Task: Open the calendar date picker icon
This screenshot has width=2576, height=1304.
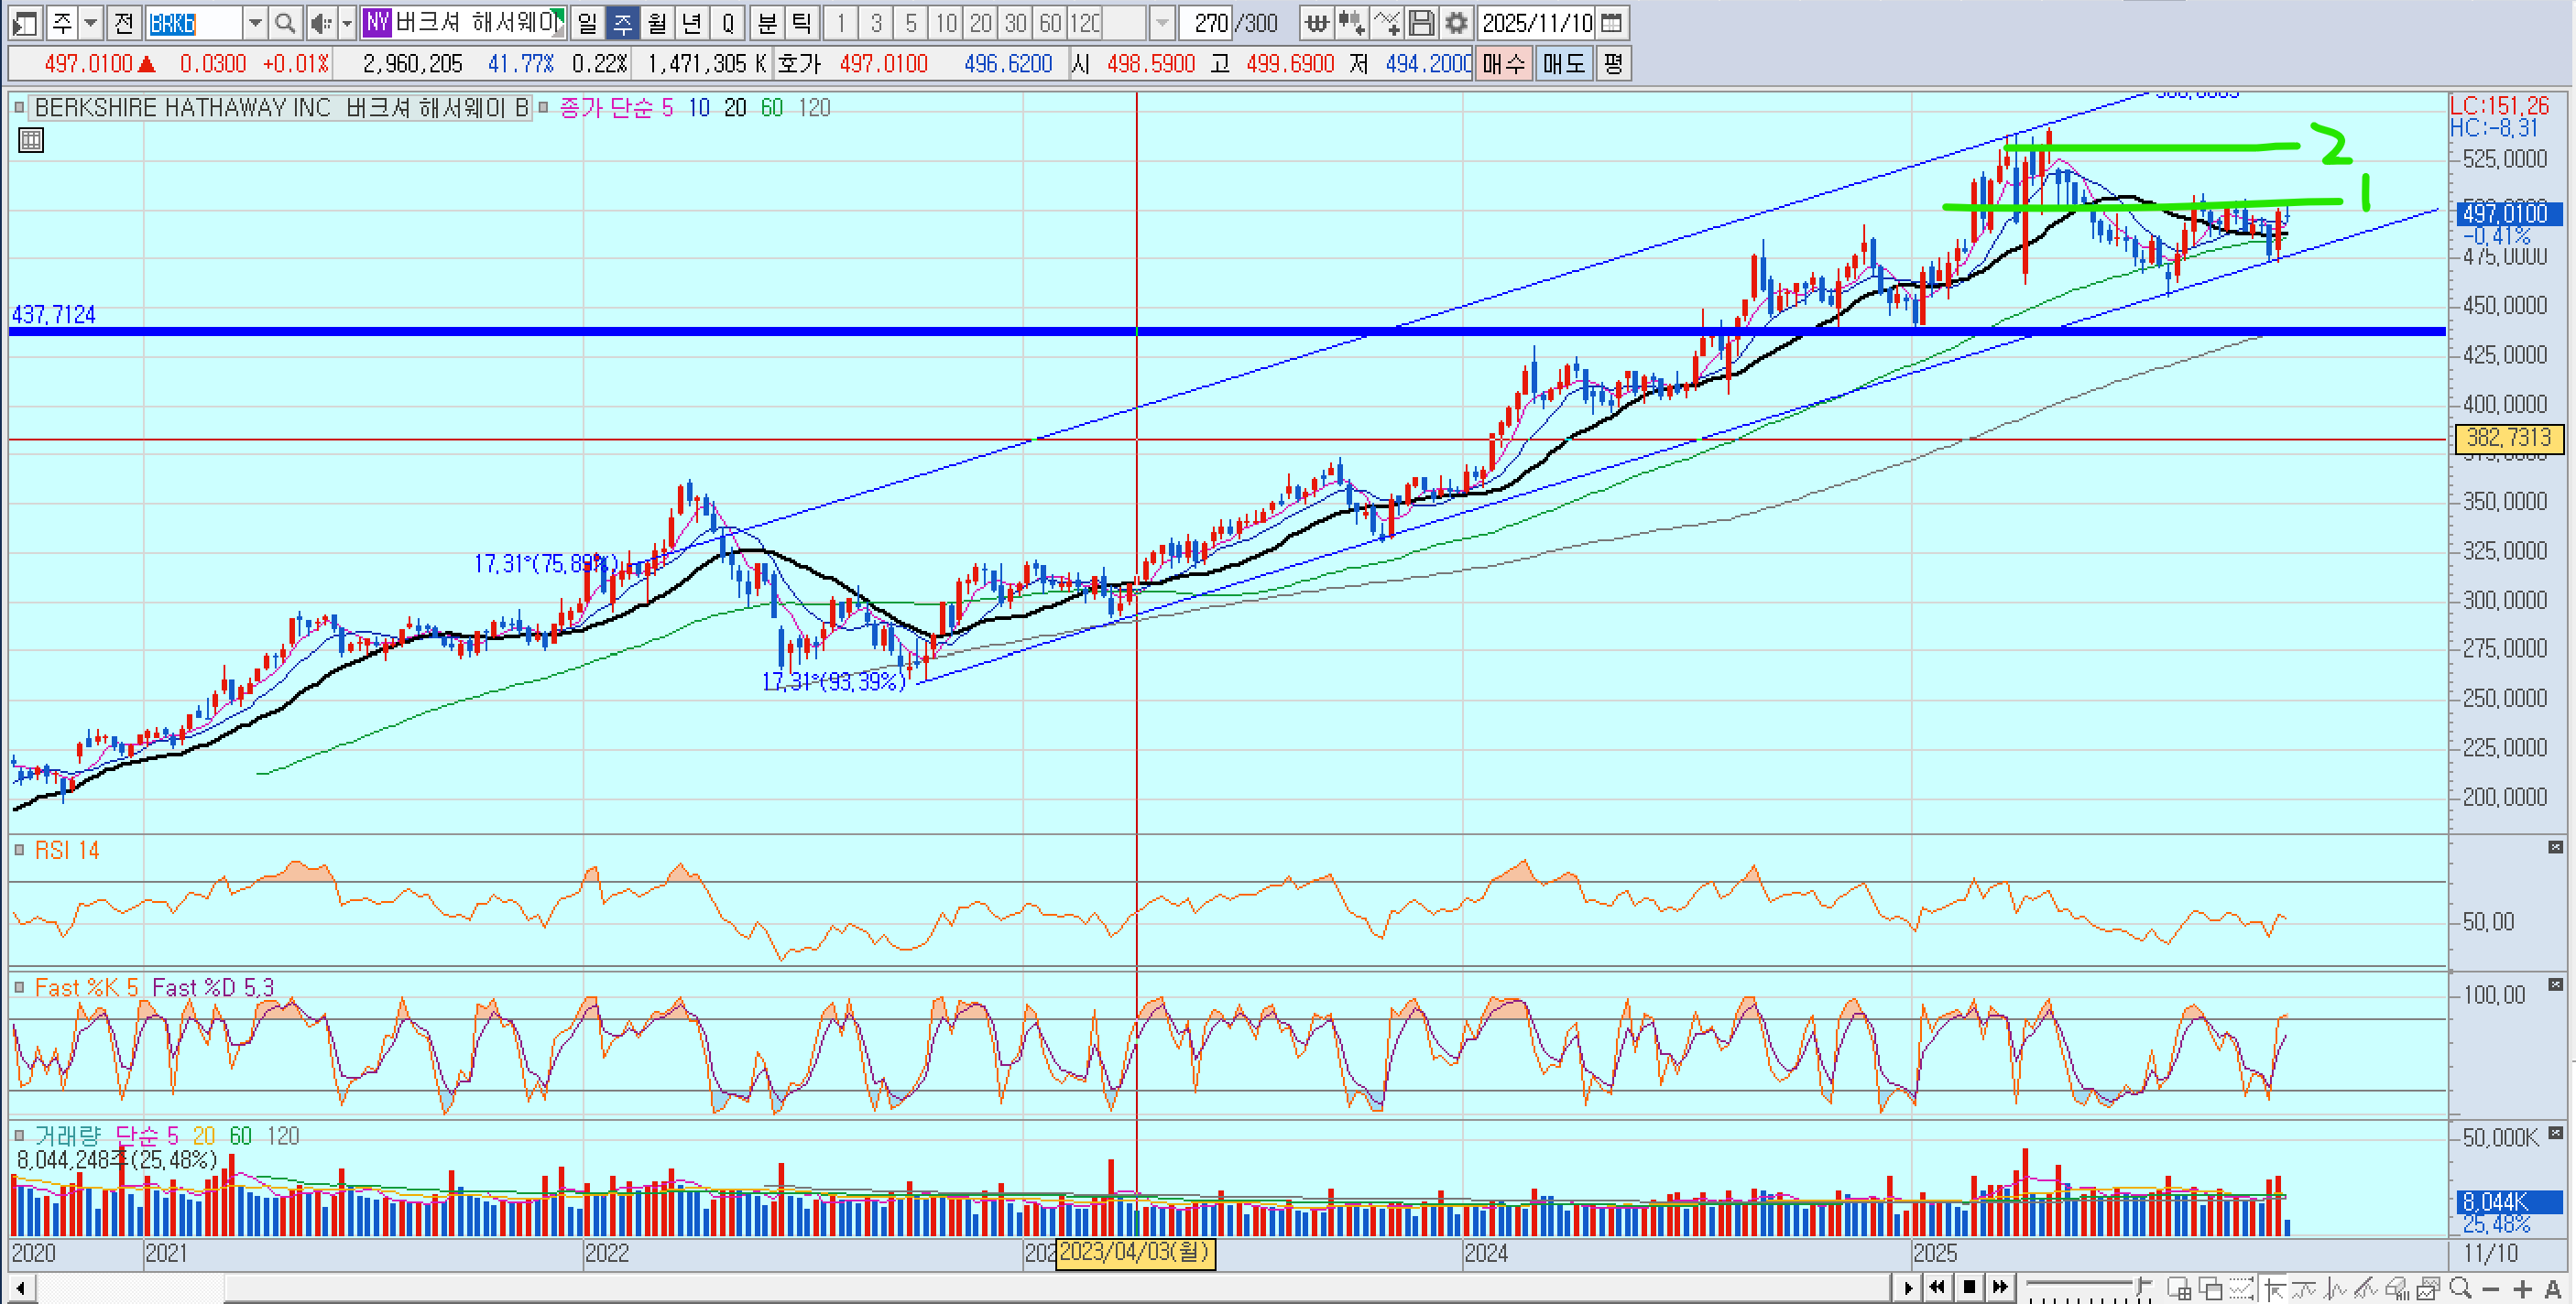Action: pyautogui.click(x=1610, y=22)
